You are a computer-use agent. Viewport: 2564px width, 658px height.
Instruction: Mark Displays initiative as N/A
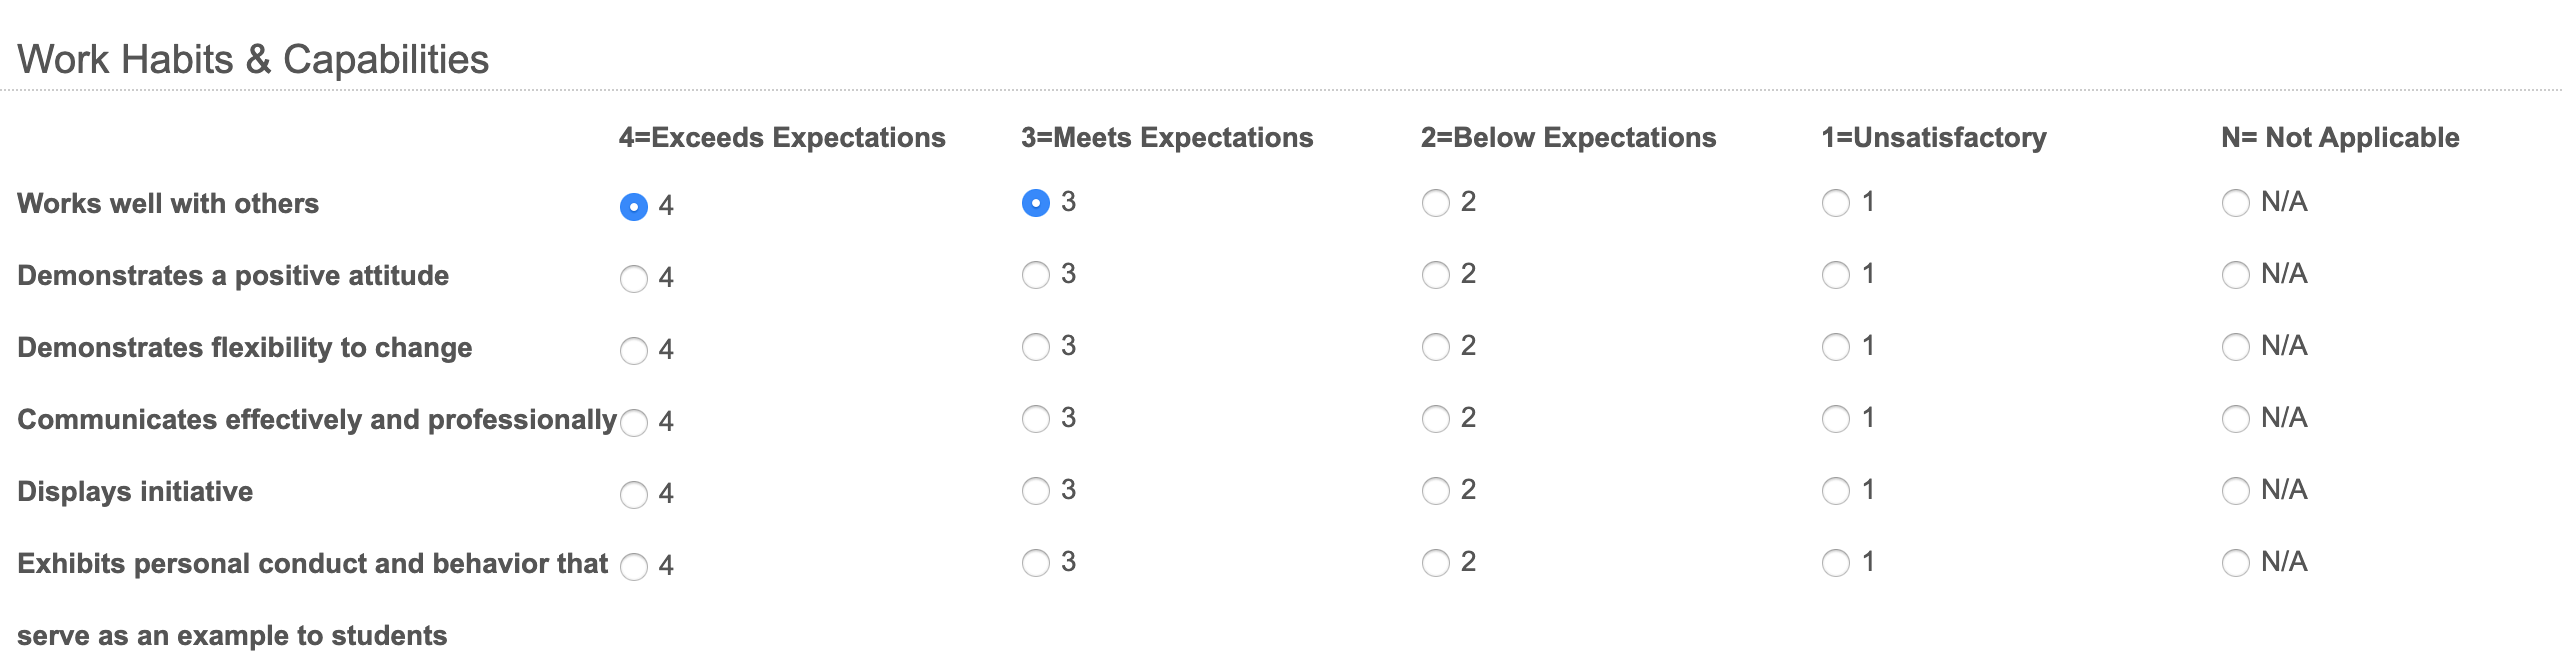click(2235, 491)
